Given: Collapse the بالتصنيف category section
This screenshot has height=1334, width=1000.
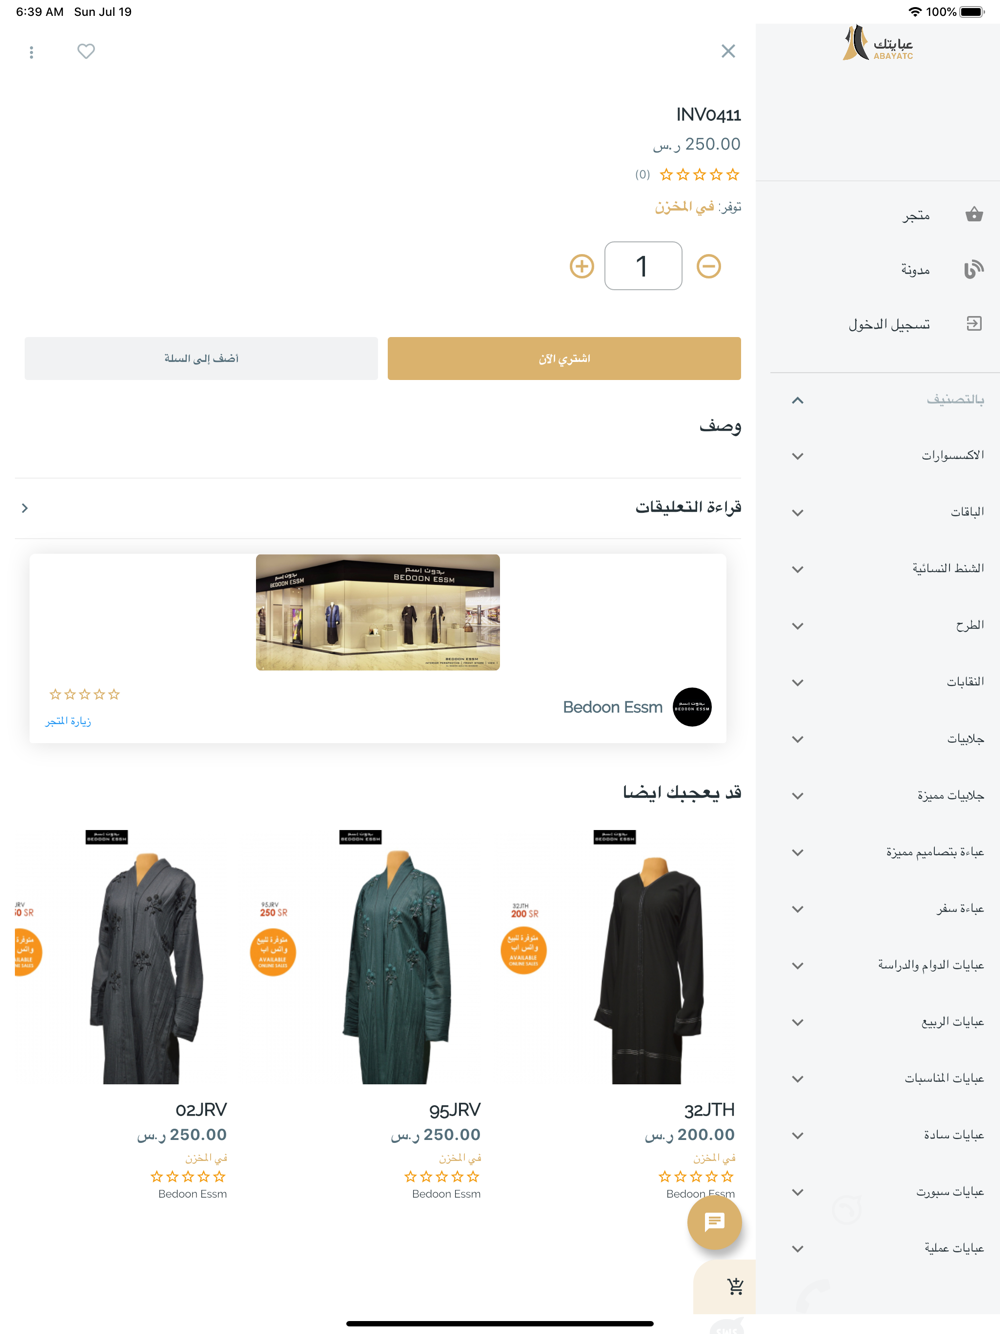Looking at the screenshot, I should (x=797, y=400).
